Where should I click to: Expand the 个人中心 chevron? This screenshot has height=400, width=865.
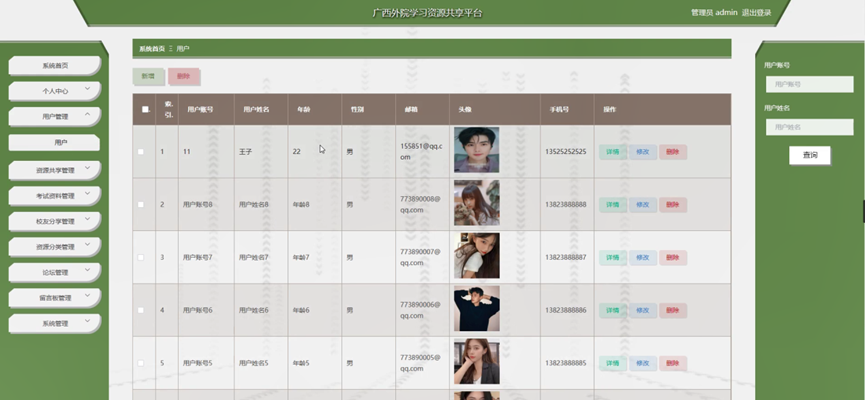coord(87,88)
